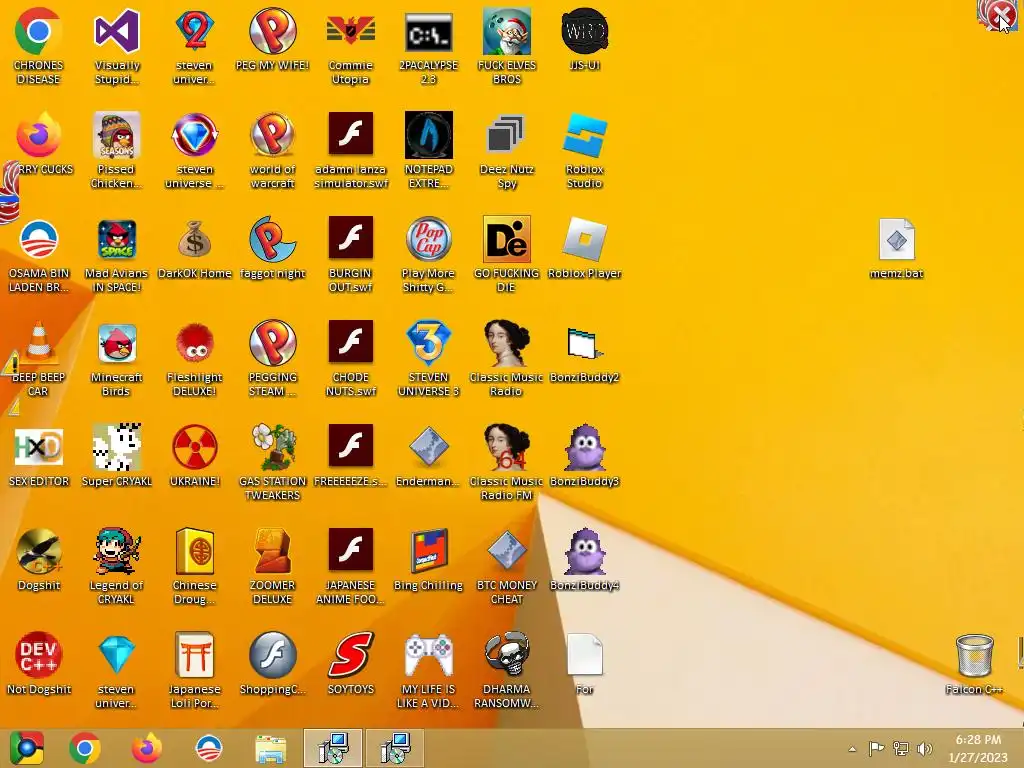The height and width of the screenshot is (768, 1024).
Task: Select the NOTEPAD EXTRE... icon
Action: coord(428,135)
